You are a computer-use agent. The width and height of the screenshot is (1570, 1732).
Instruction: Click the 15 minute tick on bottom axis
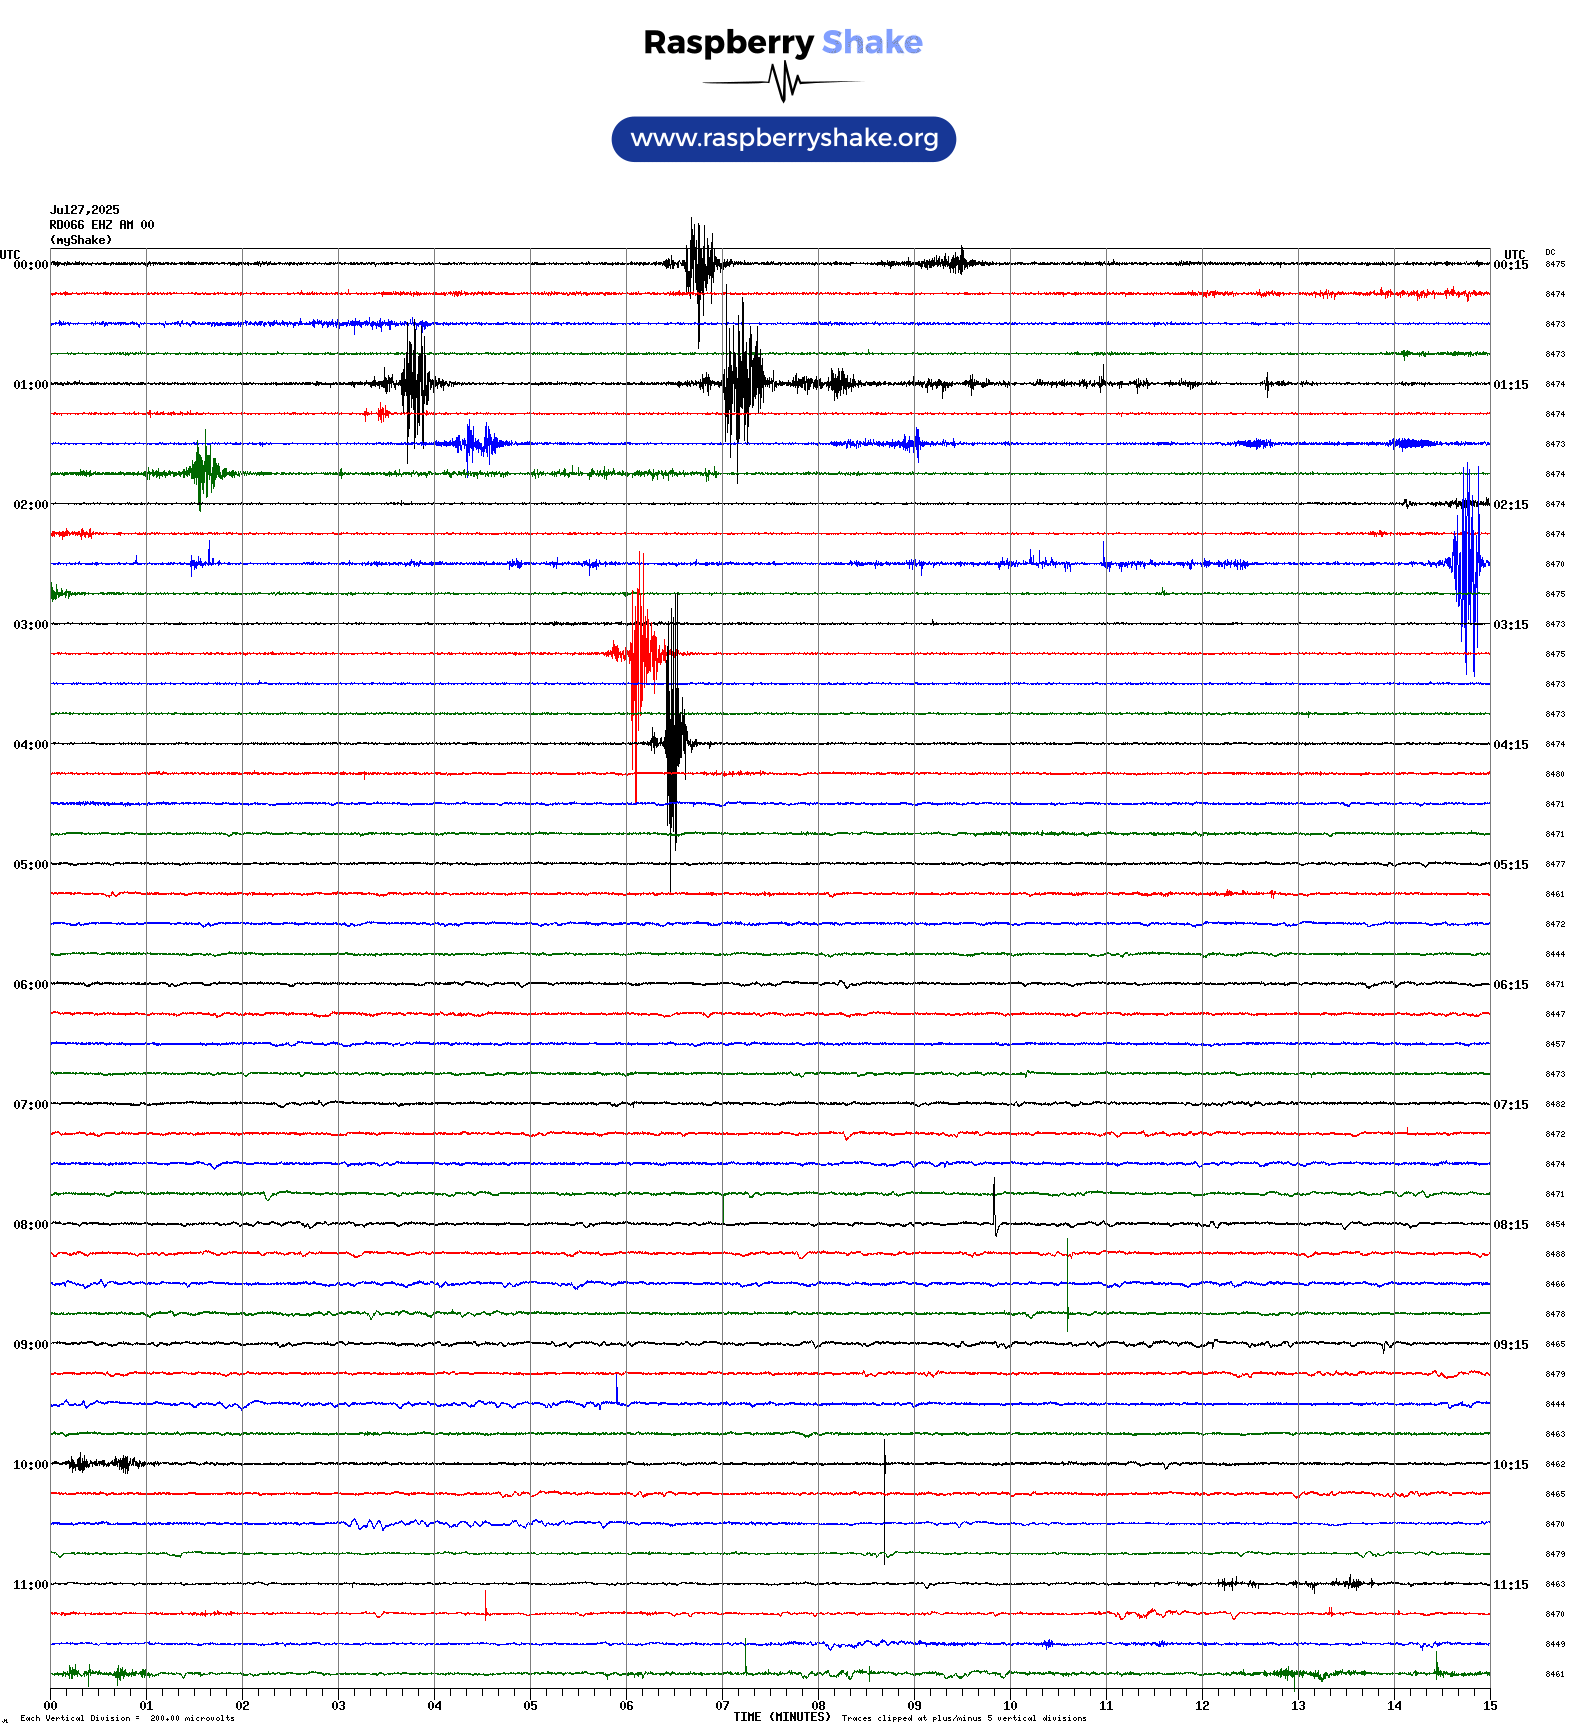coord(1490,1706)
